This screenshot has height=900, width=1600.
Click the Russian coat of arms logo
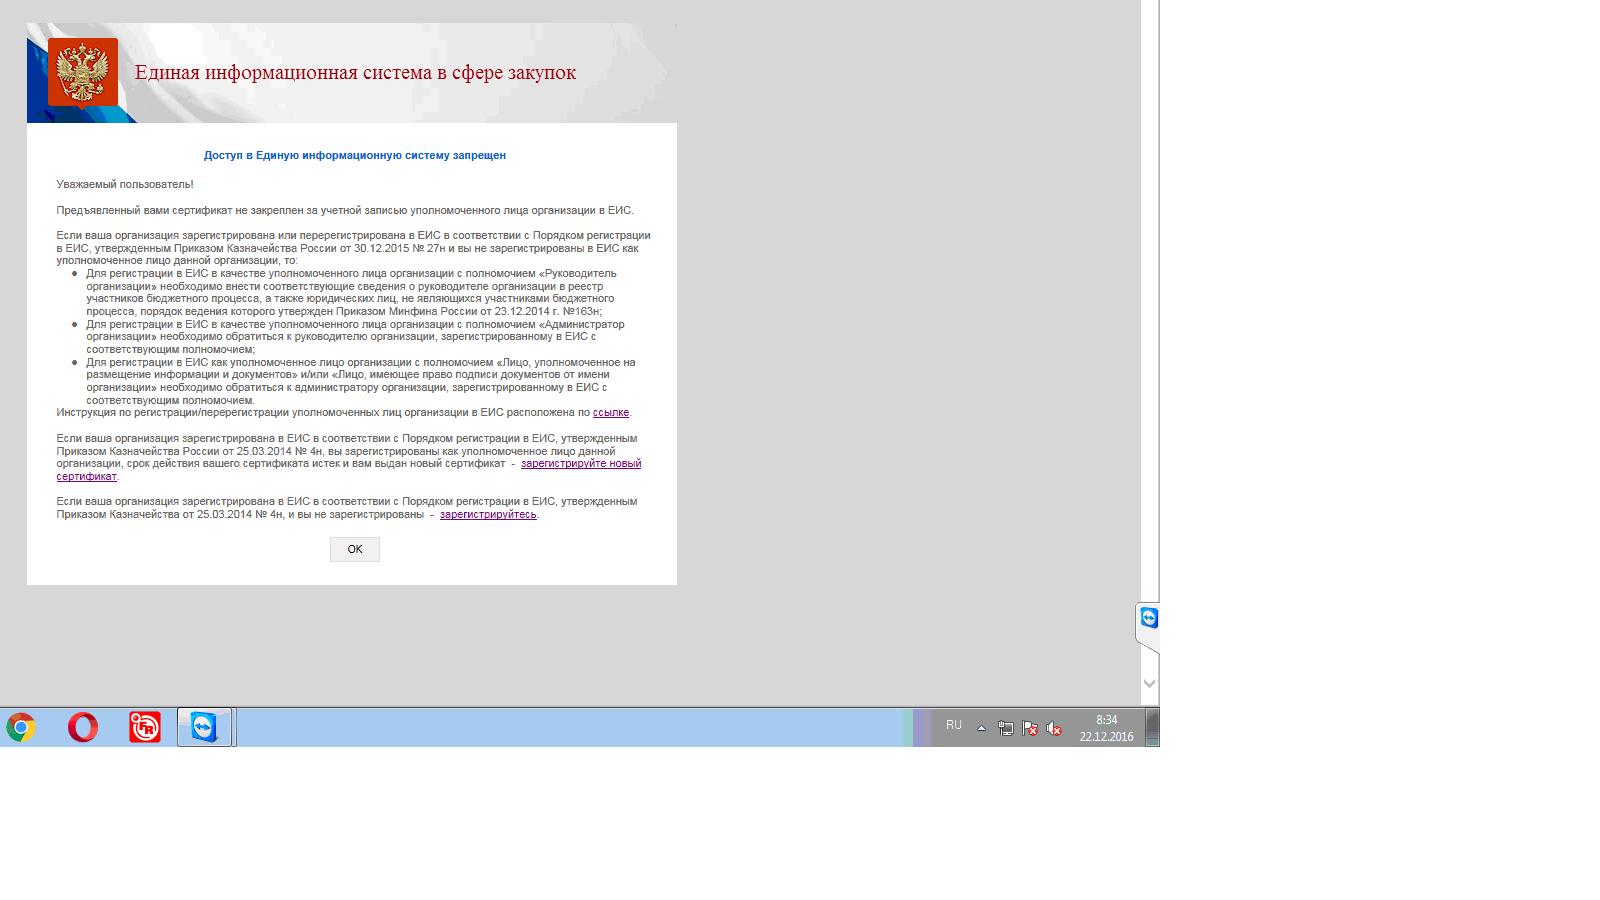[83, 72]
